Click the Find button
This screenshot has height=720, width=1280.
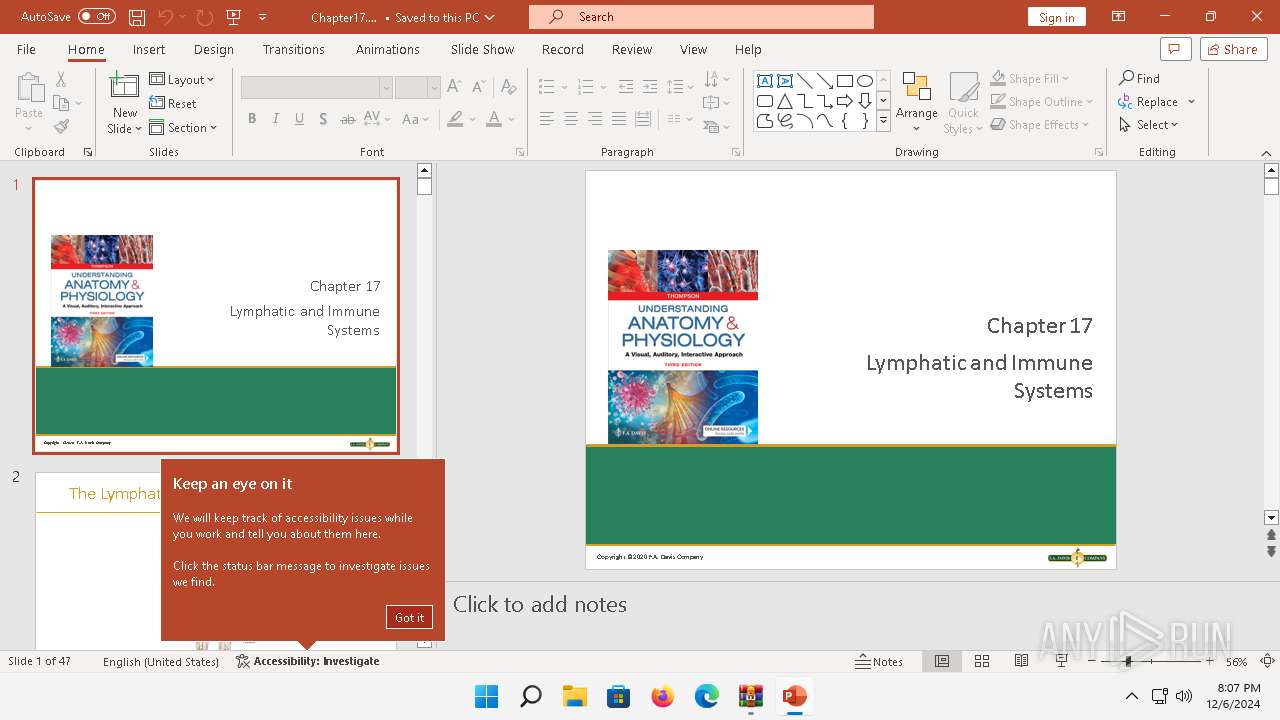coord(1139,78)
